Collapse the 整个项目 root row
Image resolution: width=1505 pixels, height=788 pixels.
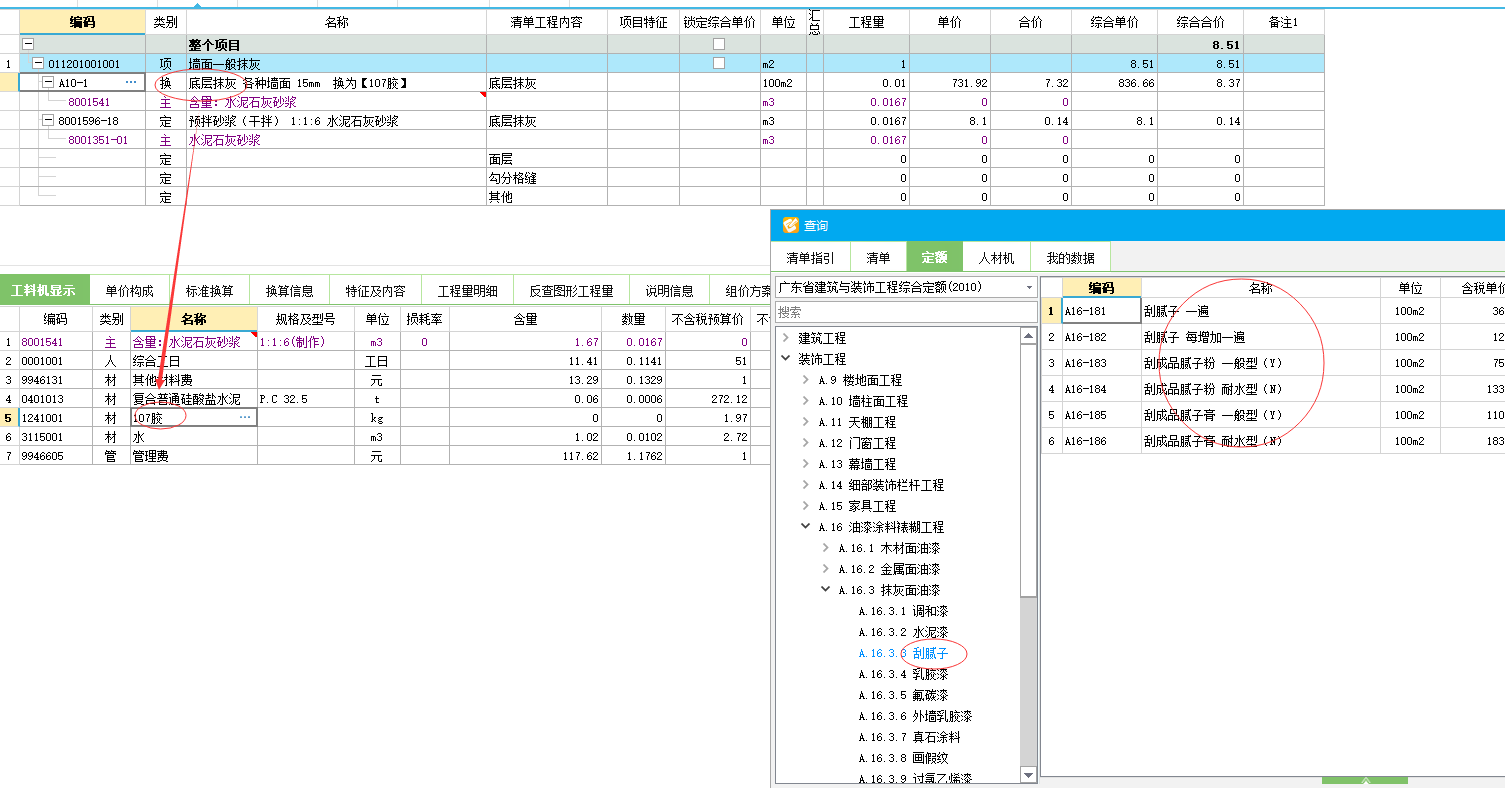(28, 45)
